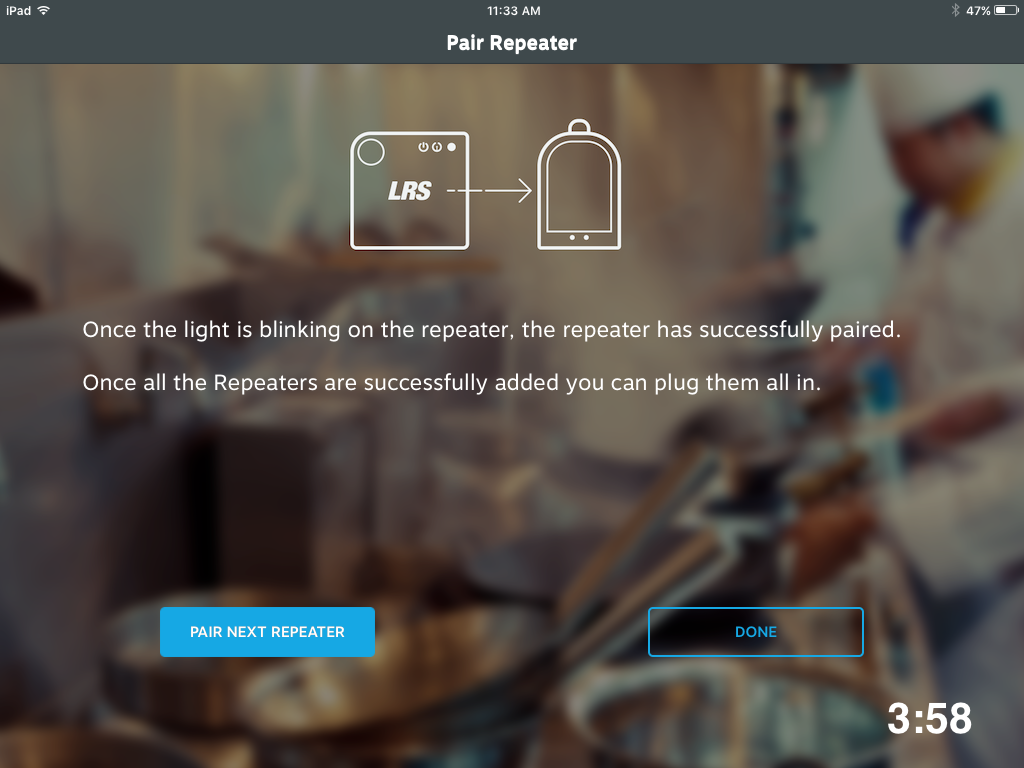This screenshot has width=1024, height=768.
Task: Click the solid white dot on the transmitter
Action: [451, 147]
